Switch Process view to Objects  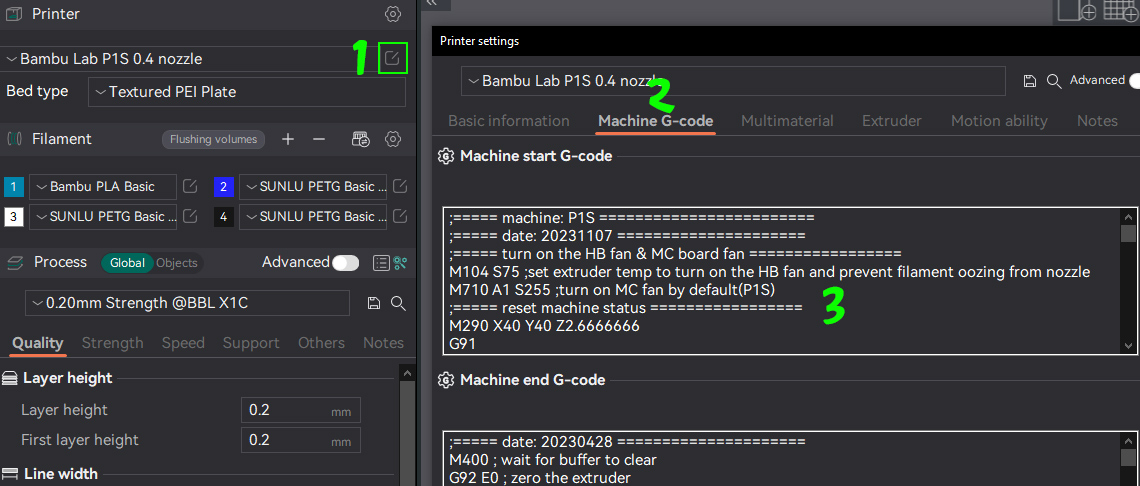tap(177, 263)
